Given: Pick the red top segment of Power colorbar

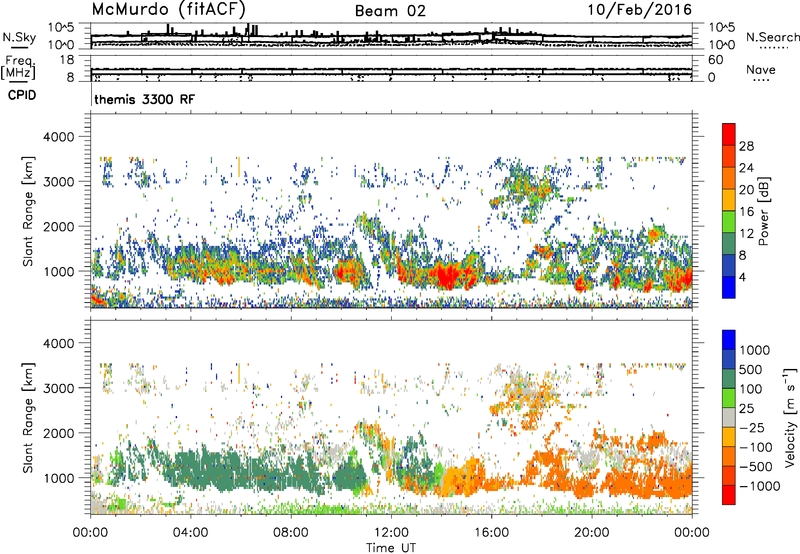Looking at the screenshot, I should coord(729,135).
